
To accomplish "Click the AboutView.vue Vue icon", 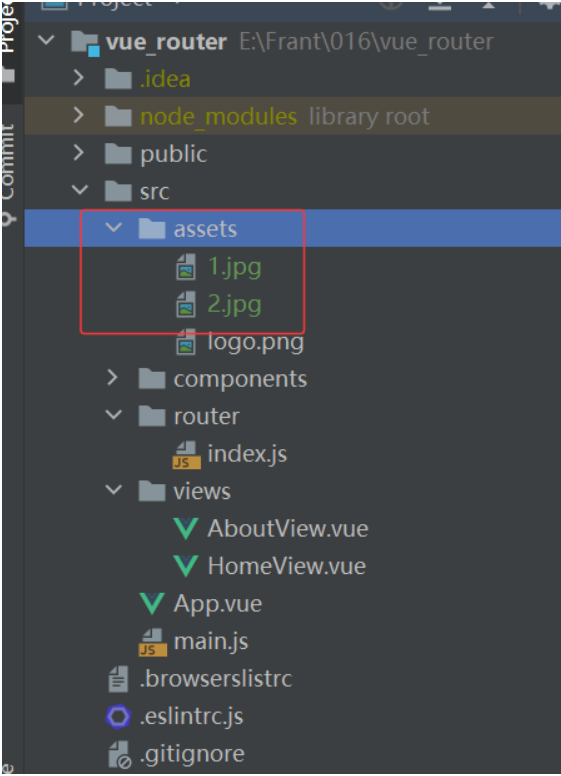I will click(186, 529).
